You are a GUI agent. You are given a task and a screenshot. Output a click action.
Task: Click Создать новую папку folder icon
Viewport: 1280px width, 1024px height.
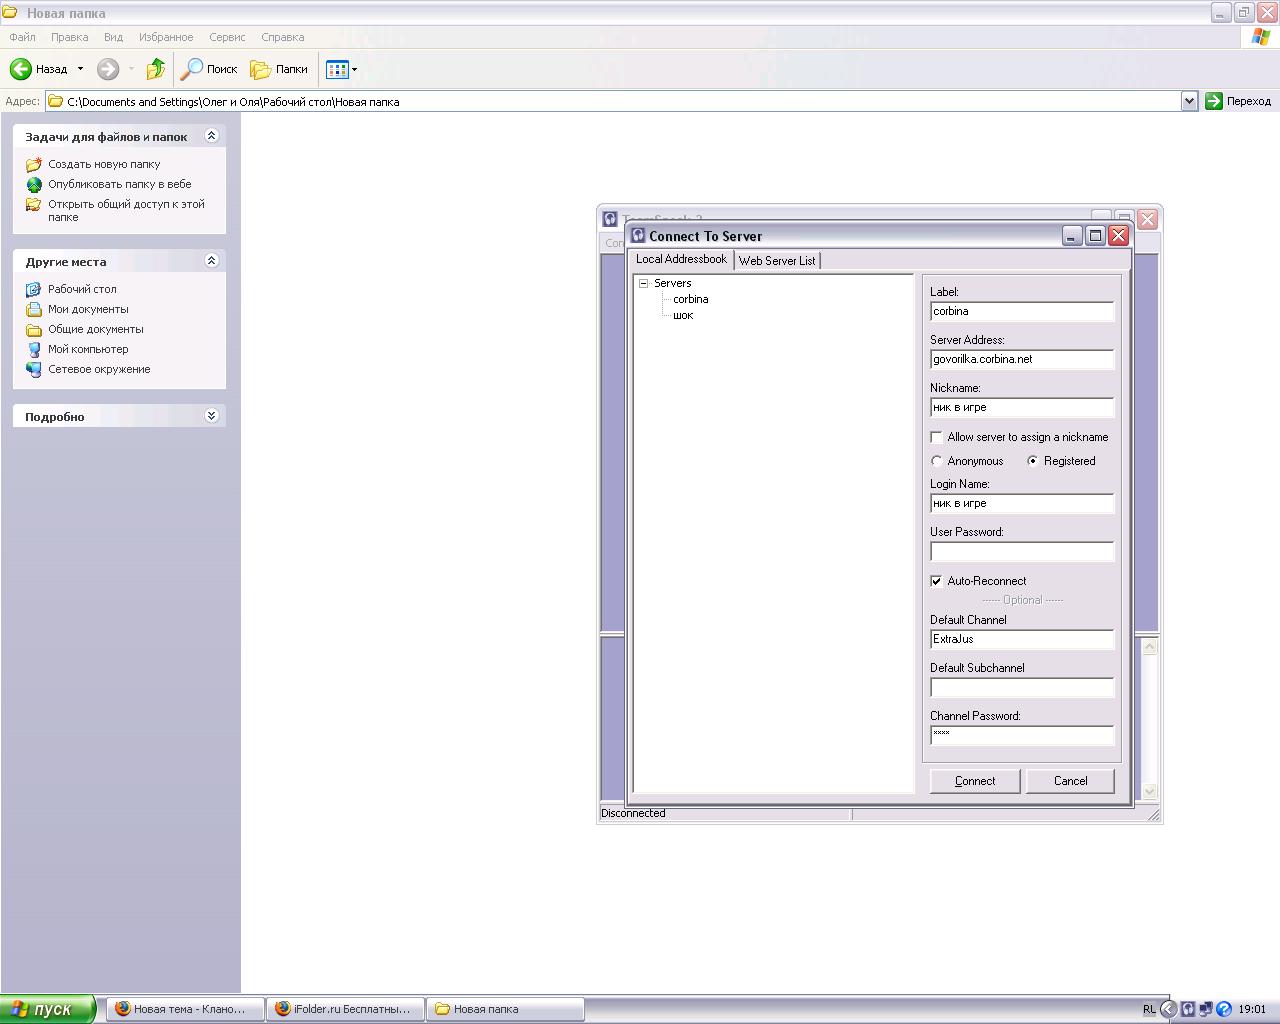tap(34, 164)
